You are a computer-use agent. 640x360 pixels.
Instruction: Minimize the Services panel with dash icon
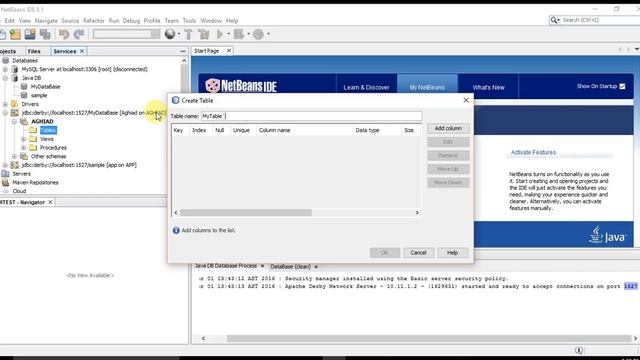(x=182, y=51)
